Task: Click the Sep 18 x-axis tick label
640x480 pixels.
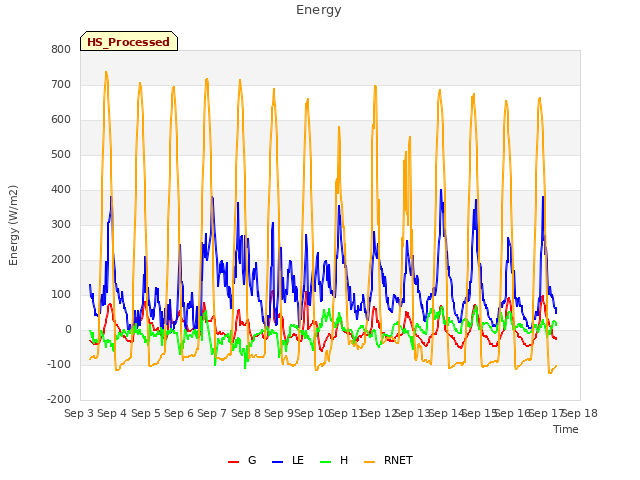Action: point(580,413)
